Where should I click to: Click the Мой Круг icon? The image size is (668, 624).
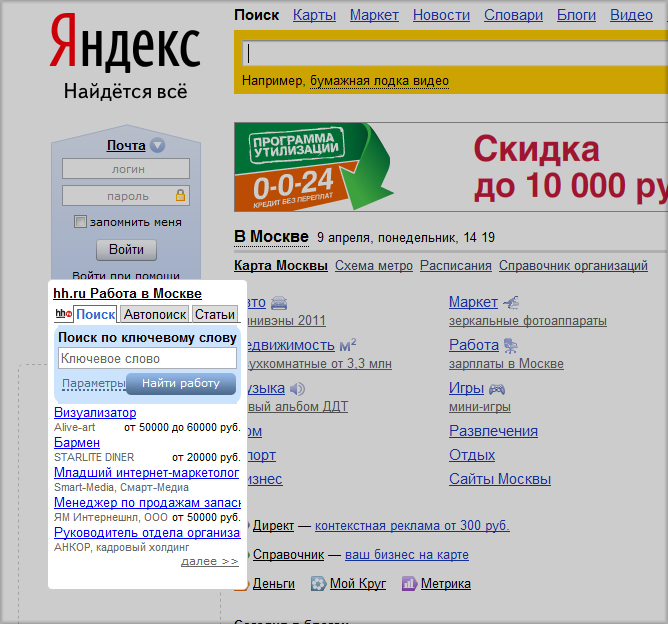[x=318, y=583]
